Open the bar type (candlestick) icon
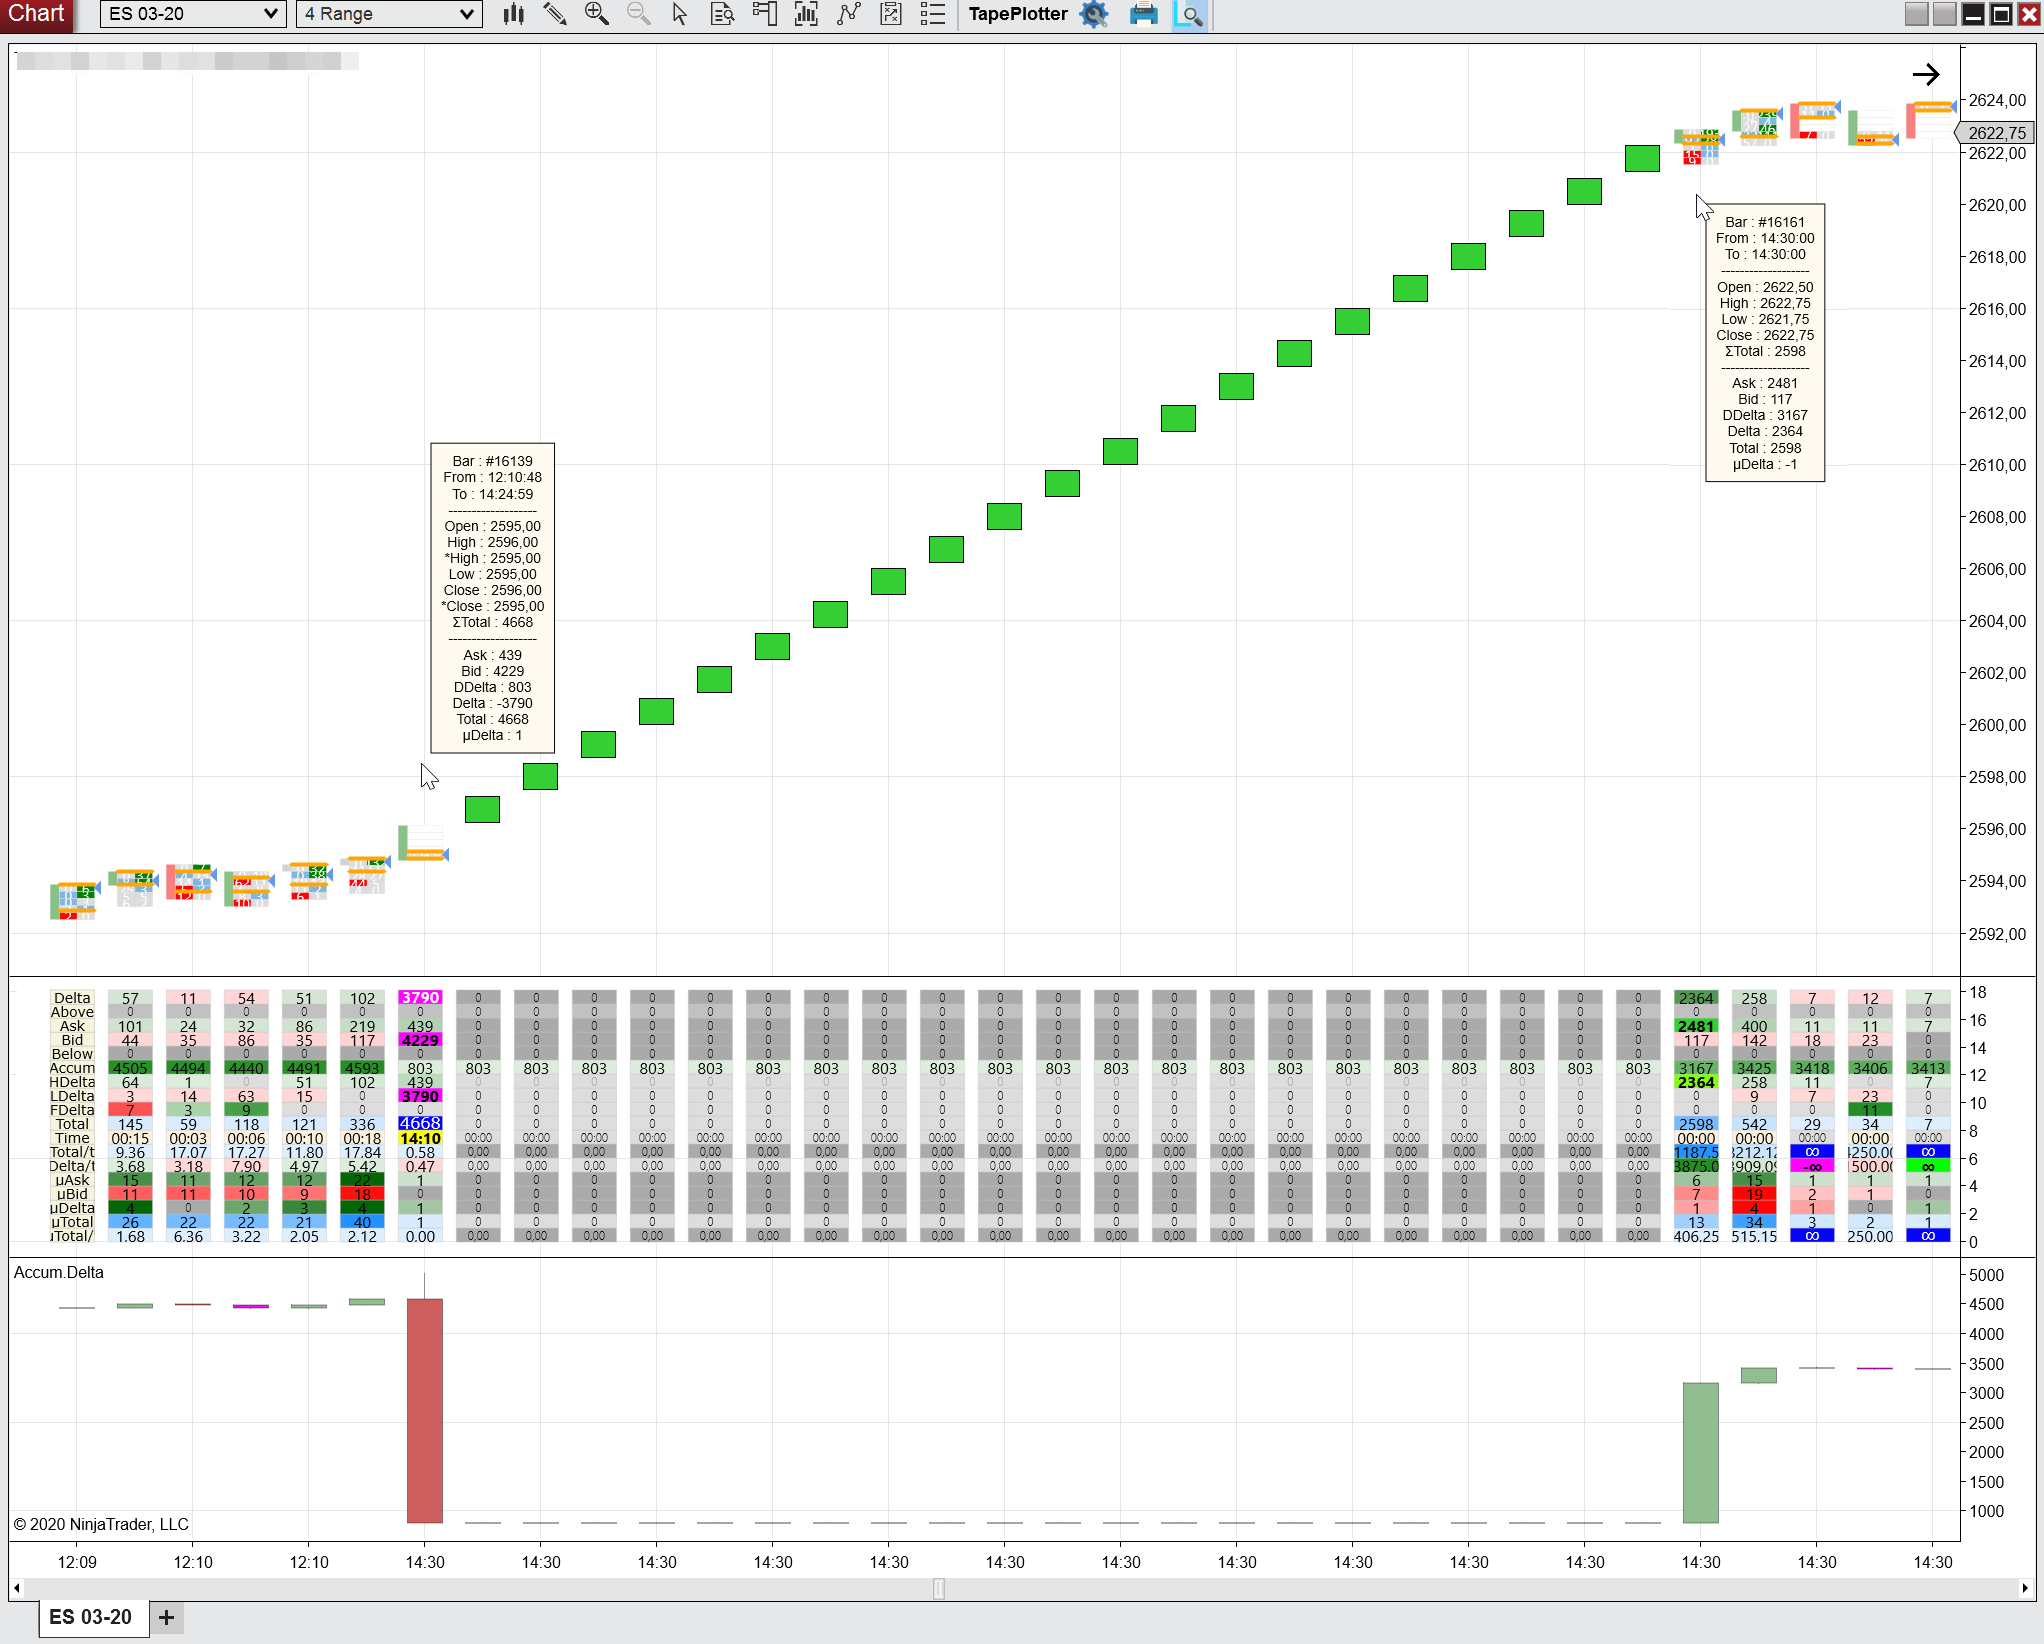The width and height of the screenshot is (2044, 1644). point(513,14)
